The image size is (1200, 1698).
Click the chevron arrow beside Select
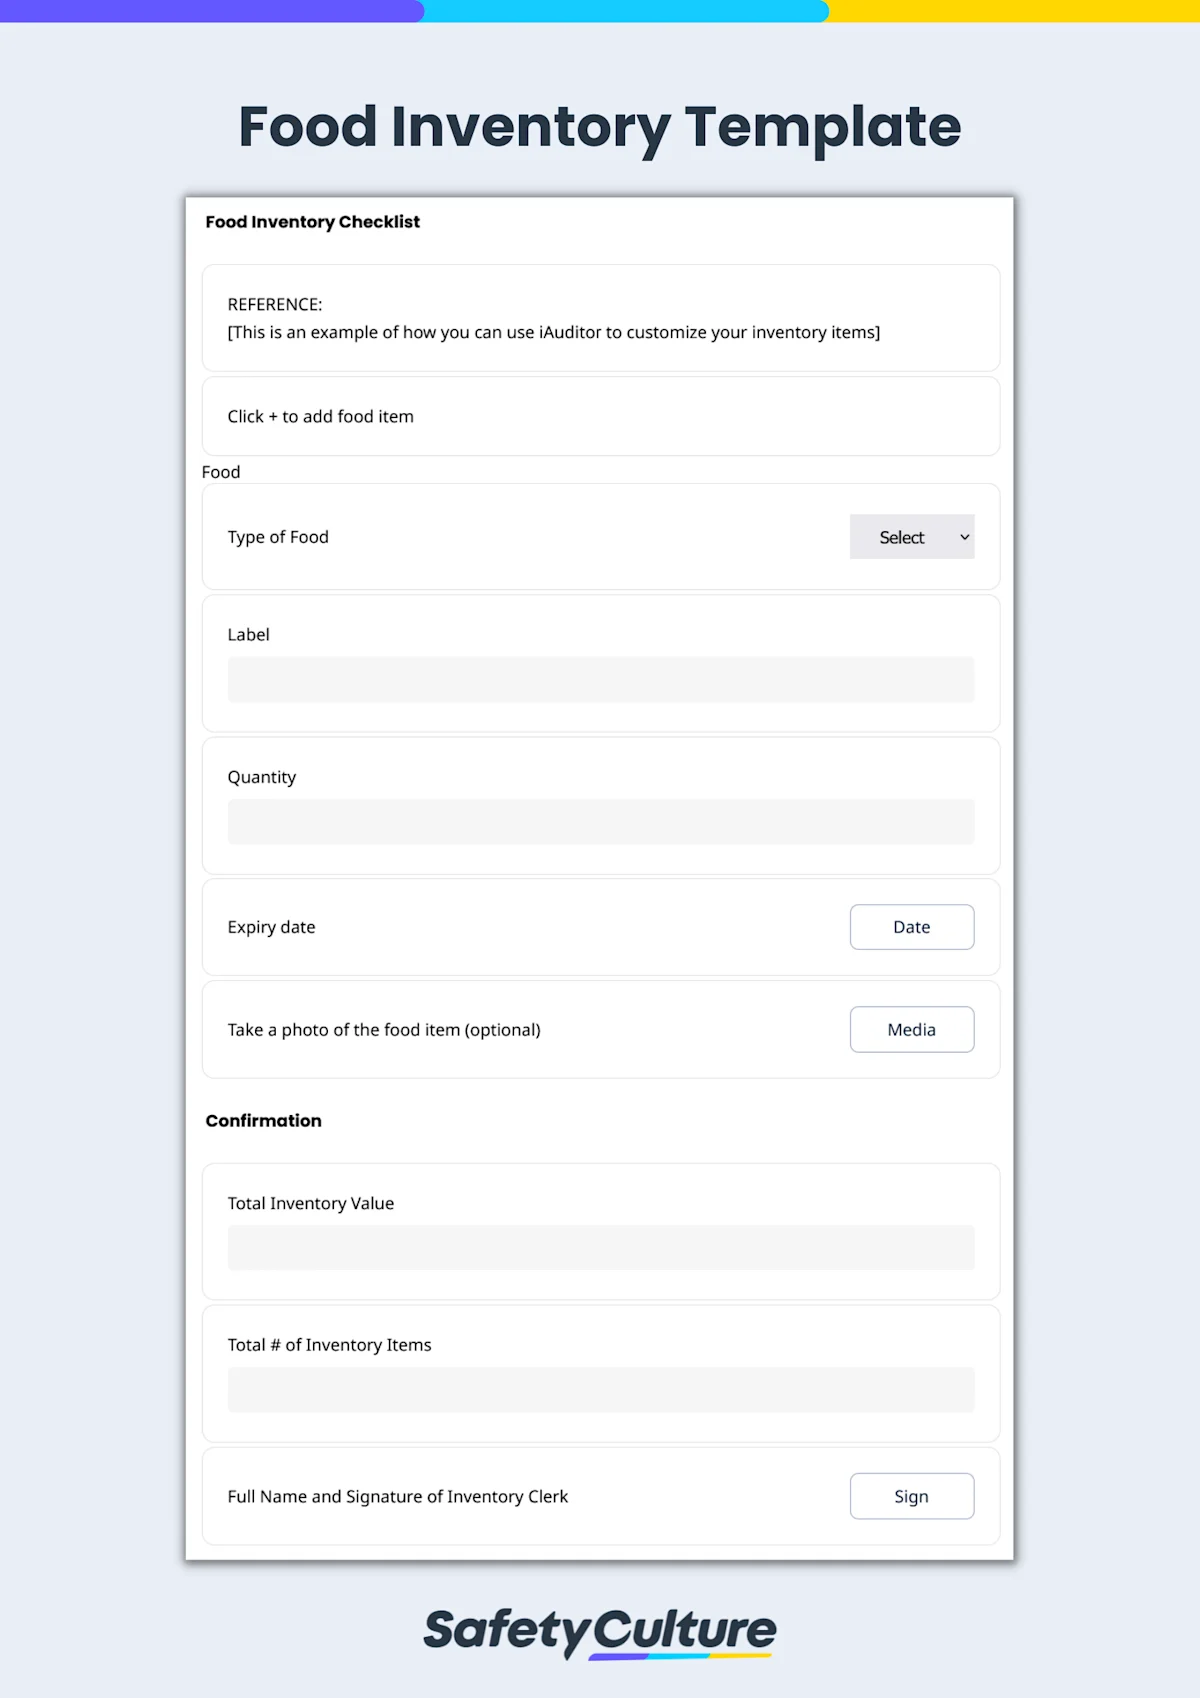pyautogui.click(x=965, y=537)
